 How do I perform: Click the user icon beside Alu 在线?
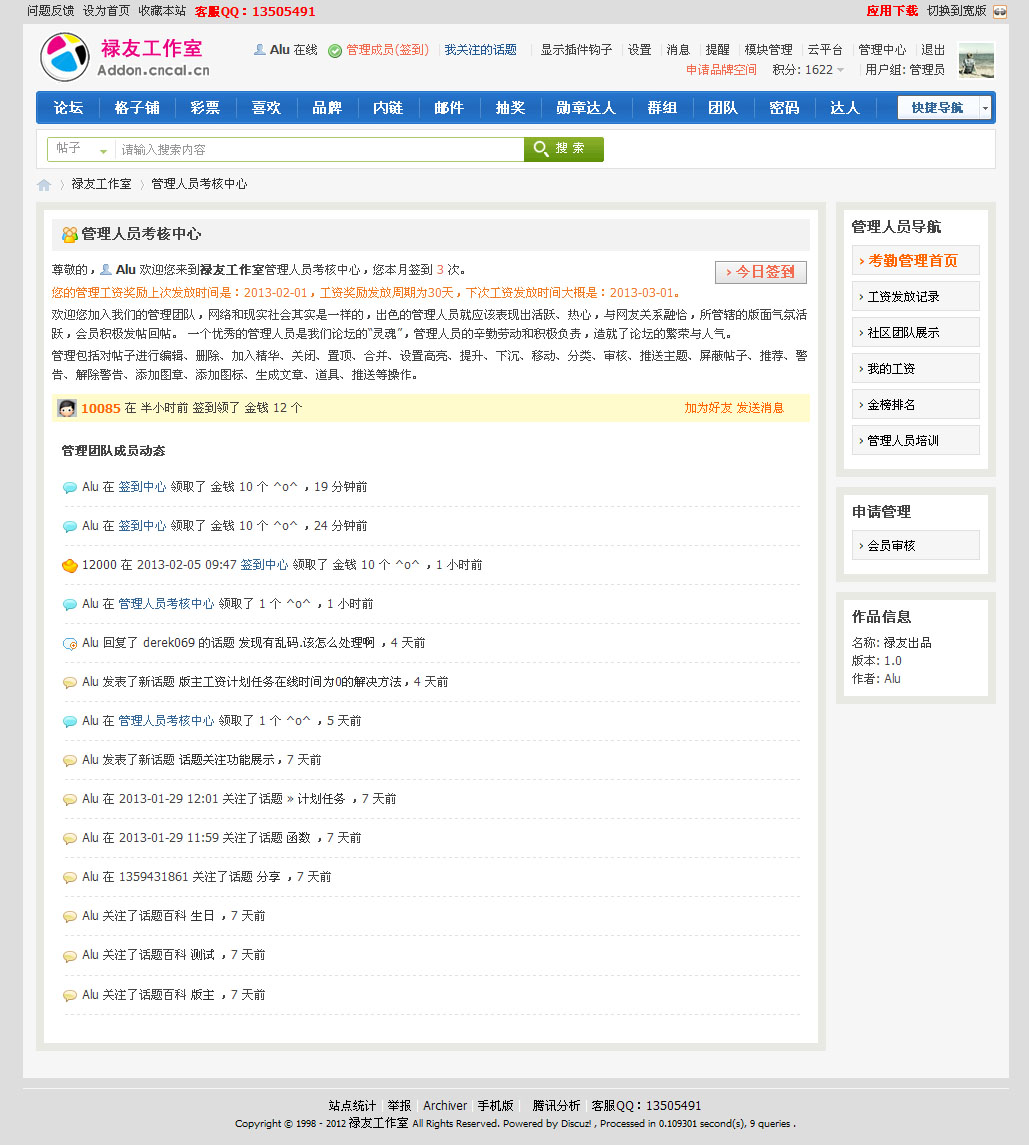259,50
